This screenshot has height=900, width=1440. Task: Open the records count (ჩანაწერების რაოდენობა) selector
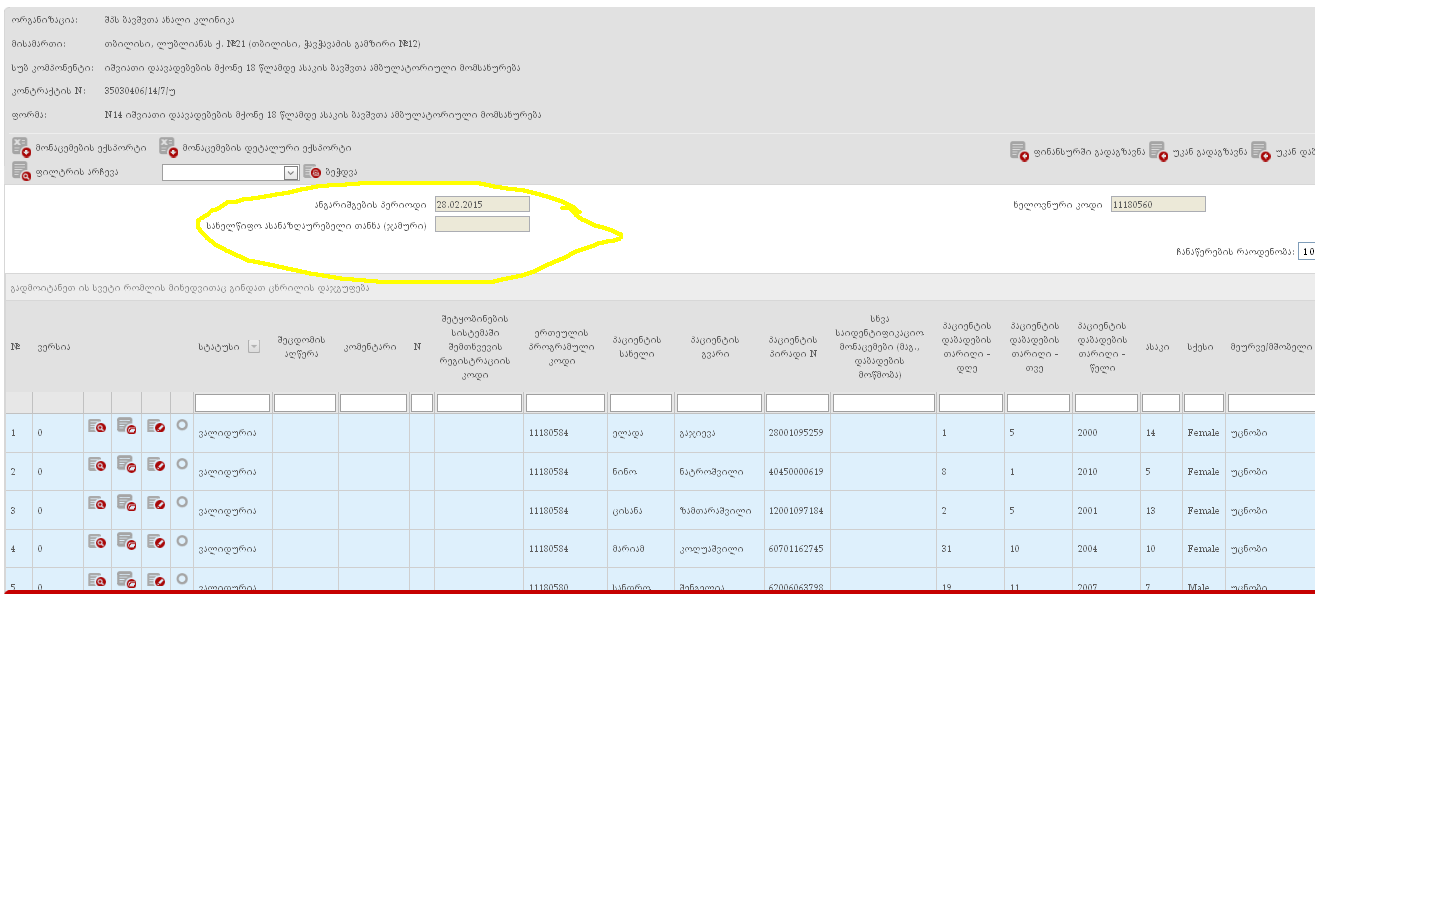click(1306, 252)
